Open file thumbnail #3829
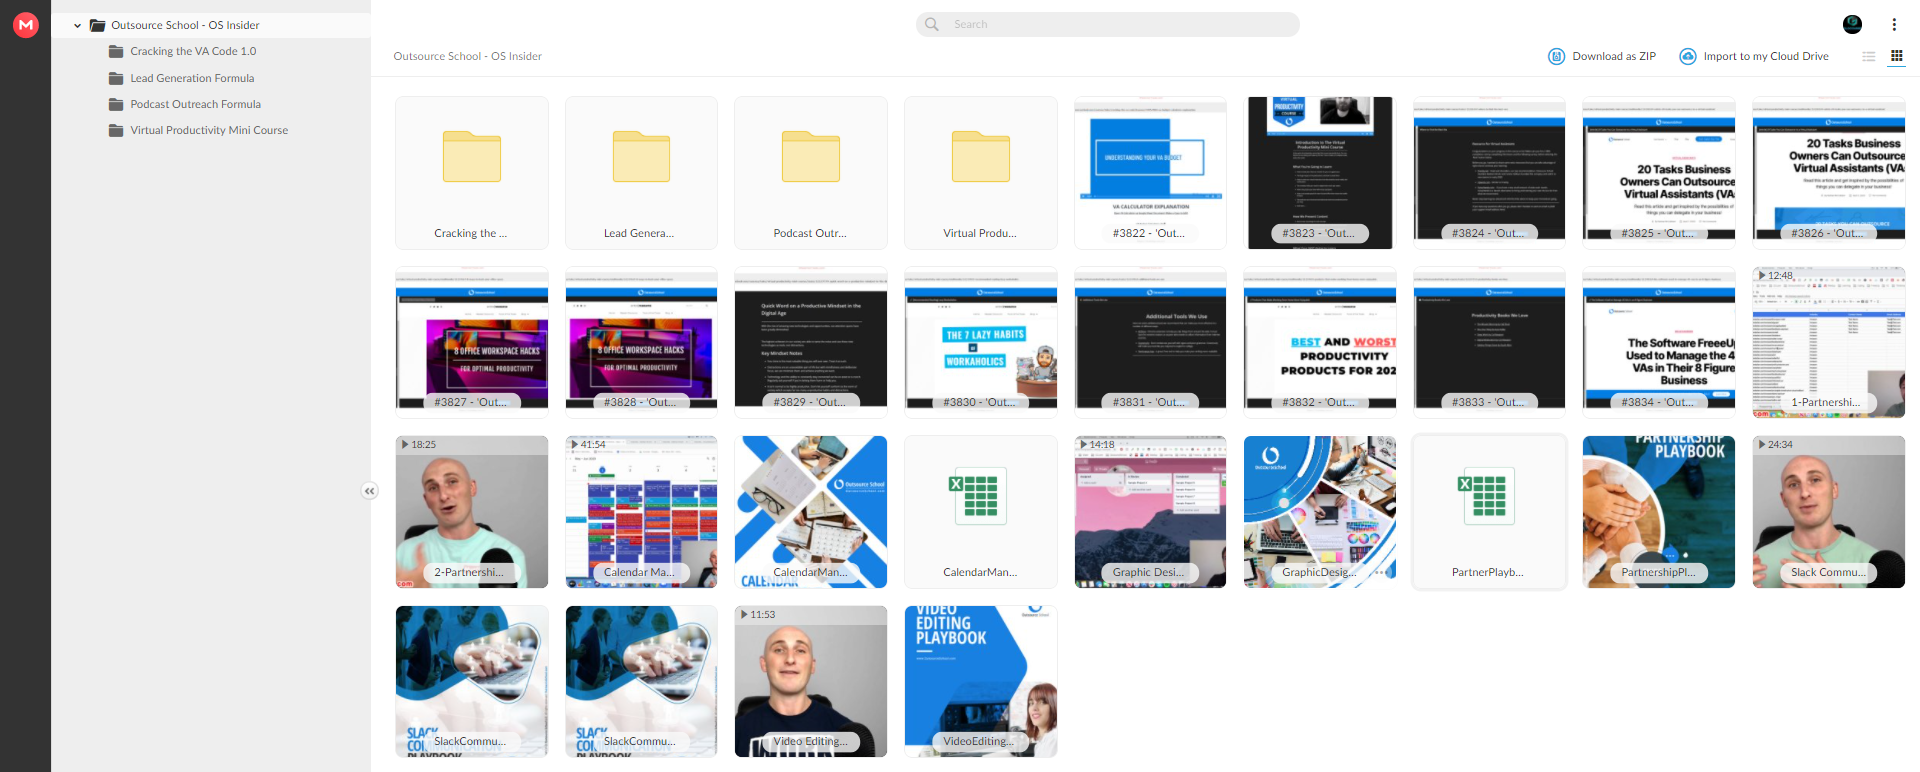 811,342
